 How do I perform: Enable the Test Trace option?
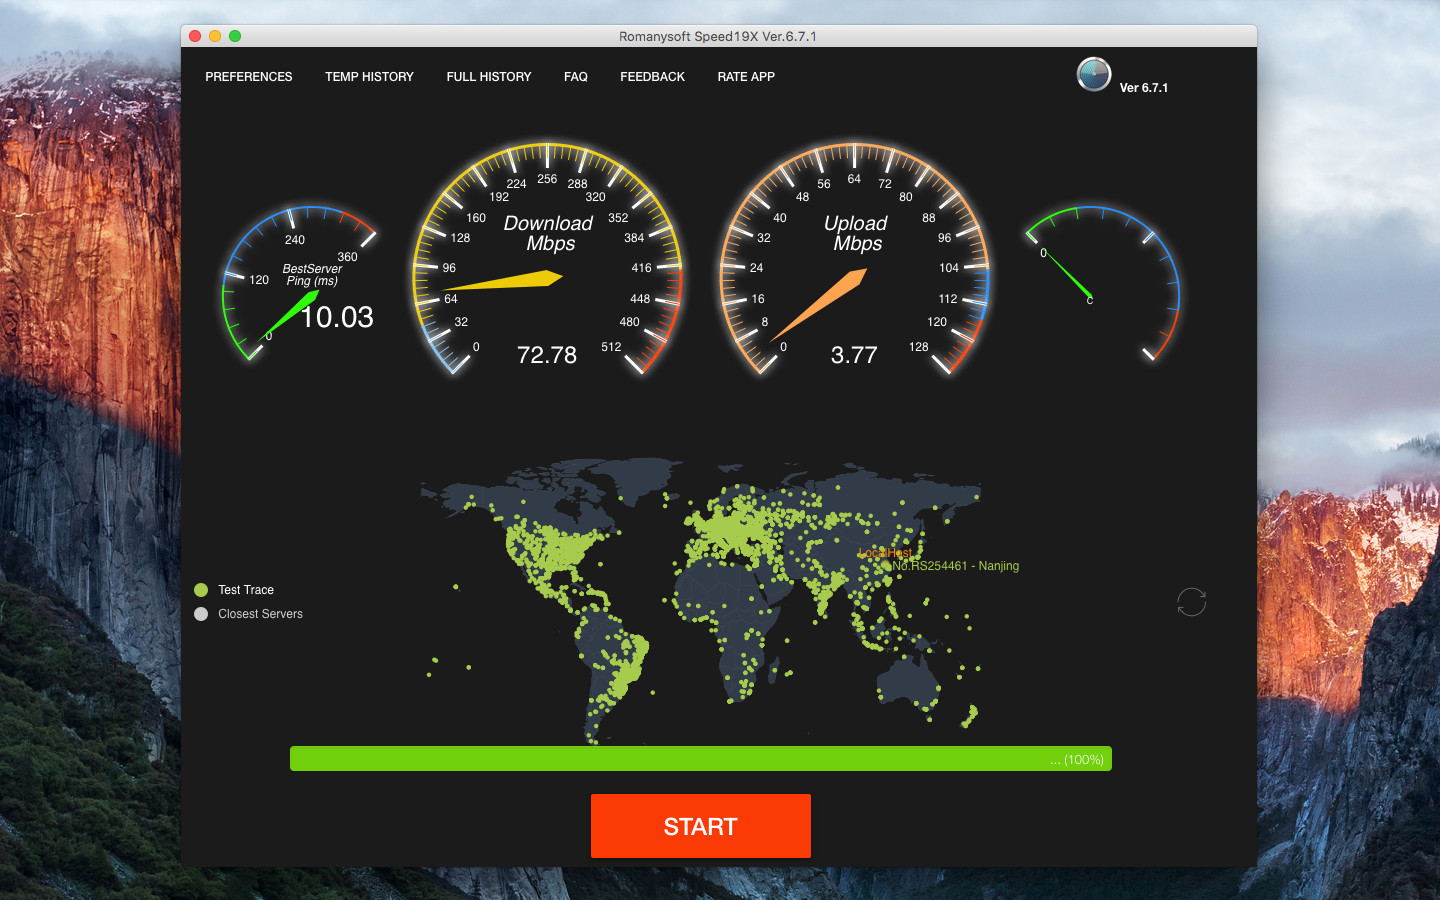click(x=245, y=590)
